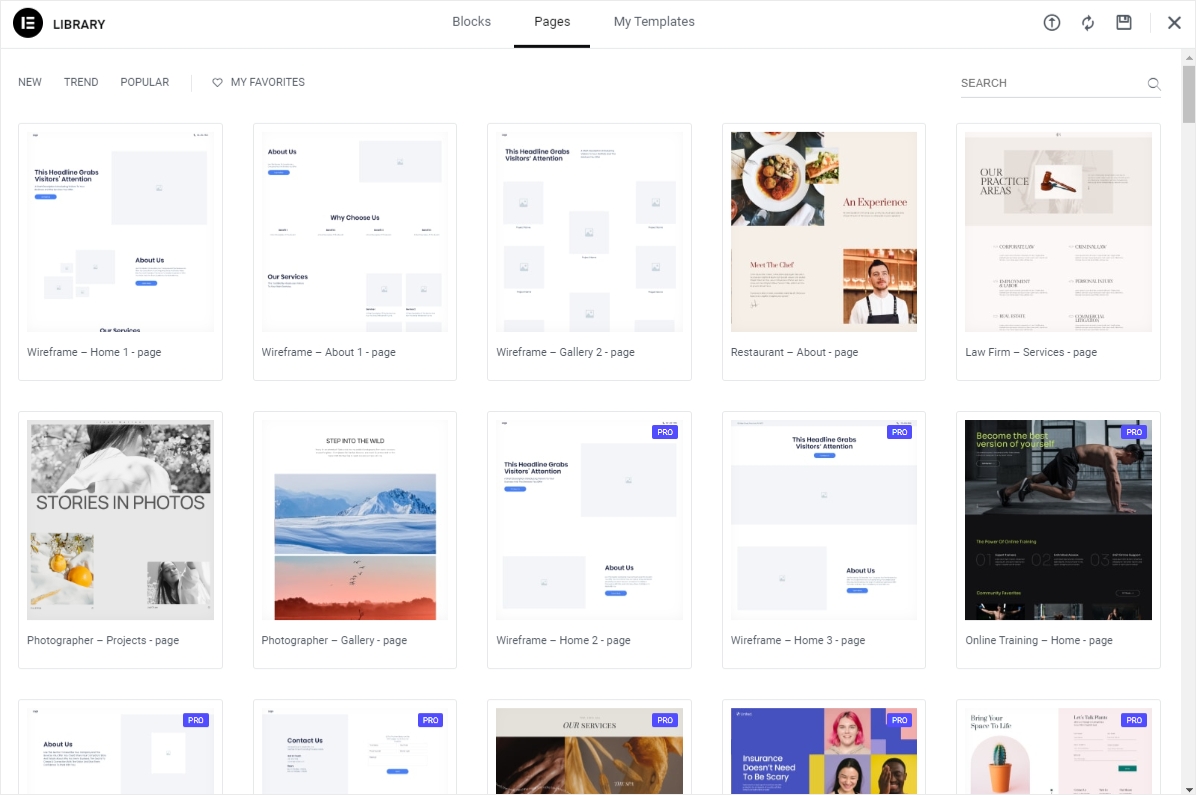Click the scrollbar up arrow

[x=1188, y=57]
